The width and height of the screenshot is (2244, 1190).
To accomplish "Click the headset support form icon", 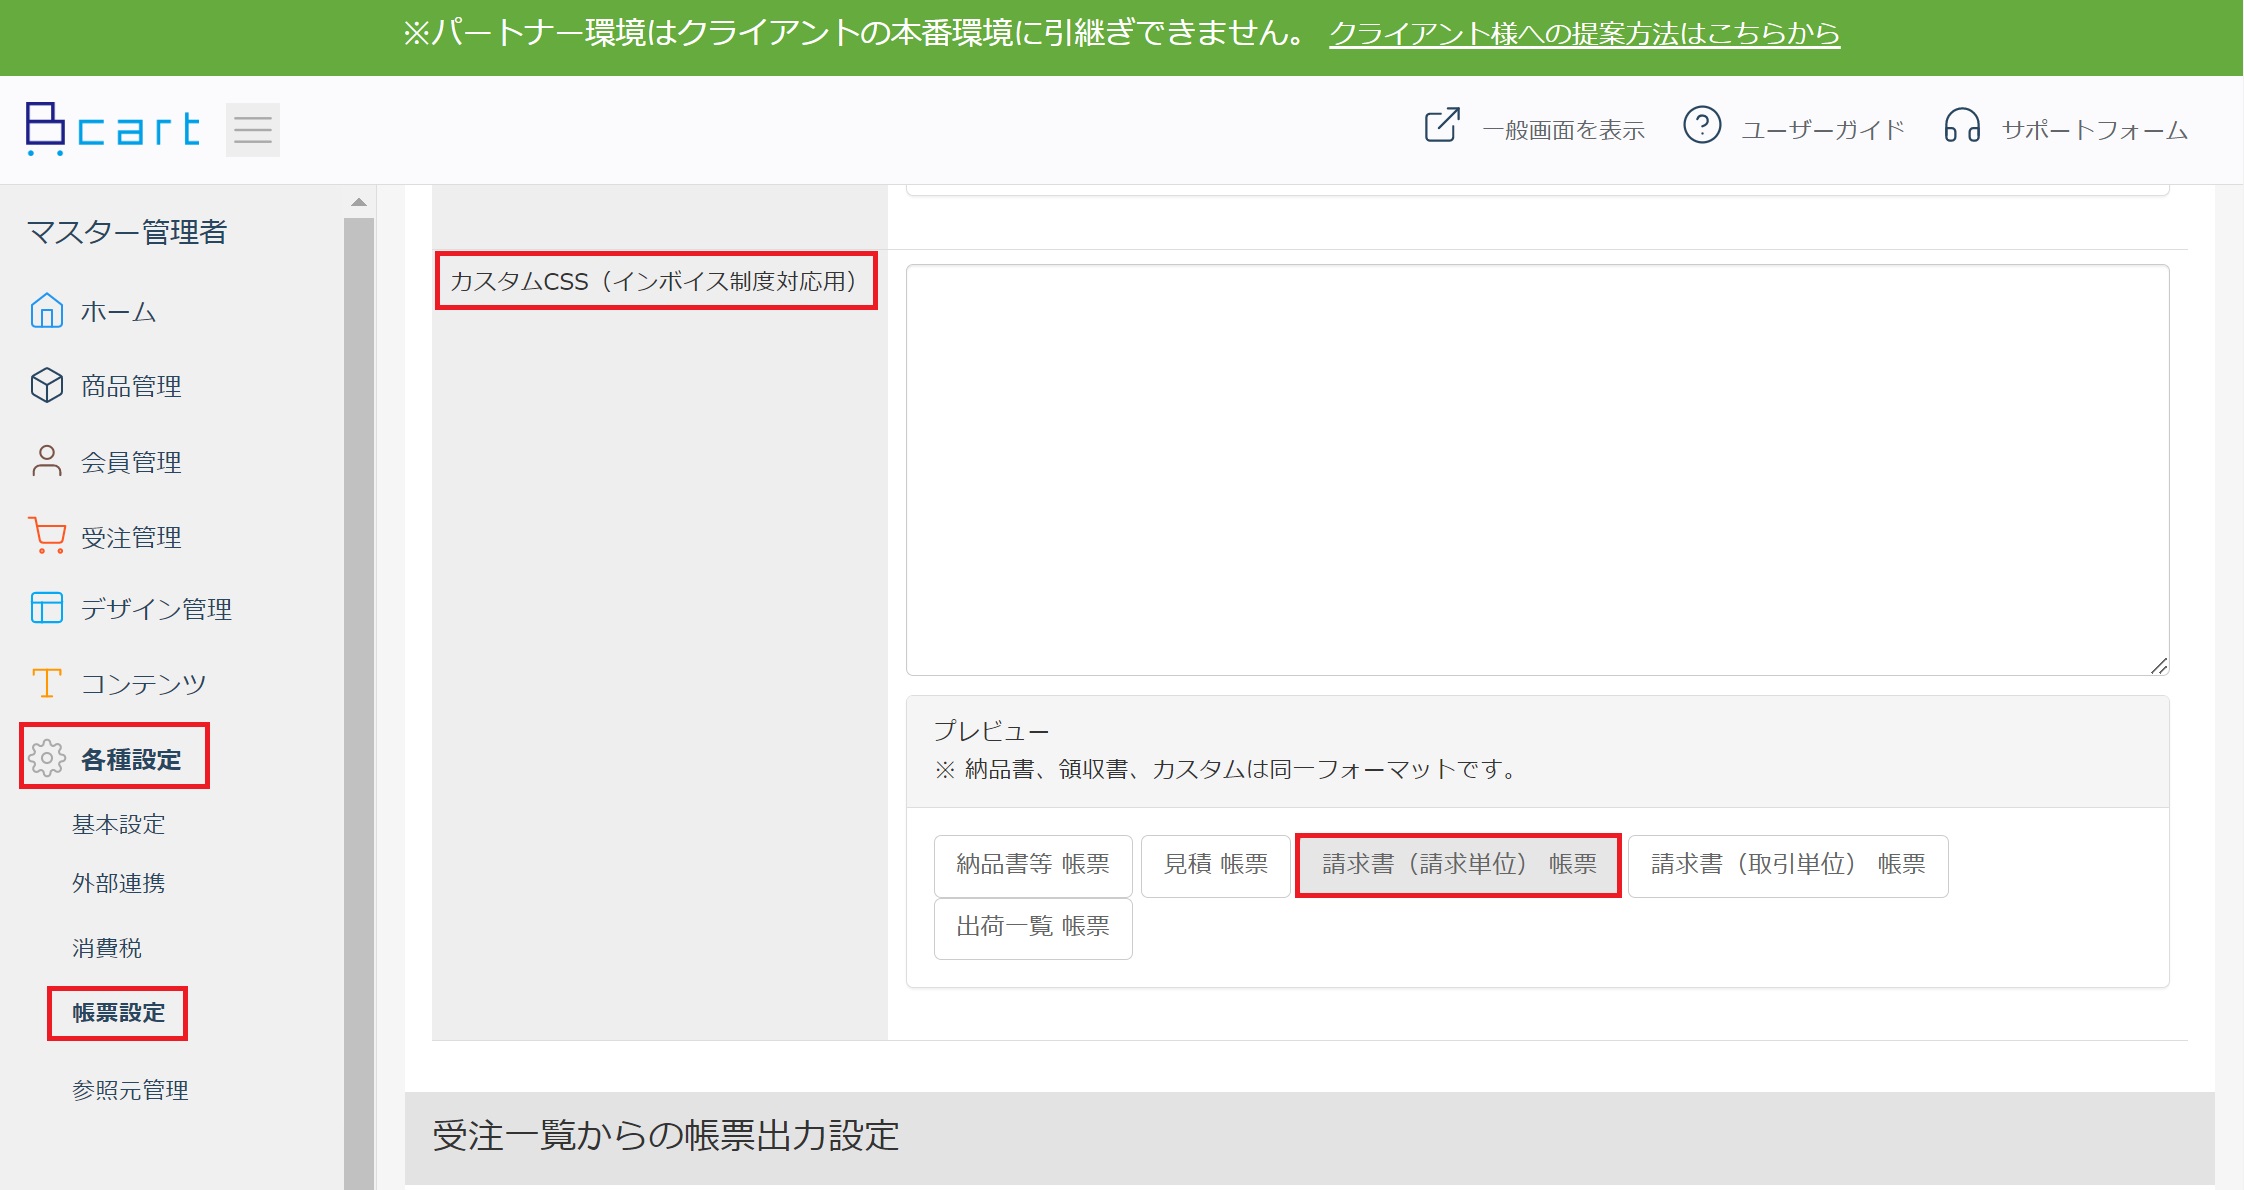I will (1962, 126).
